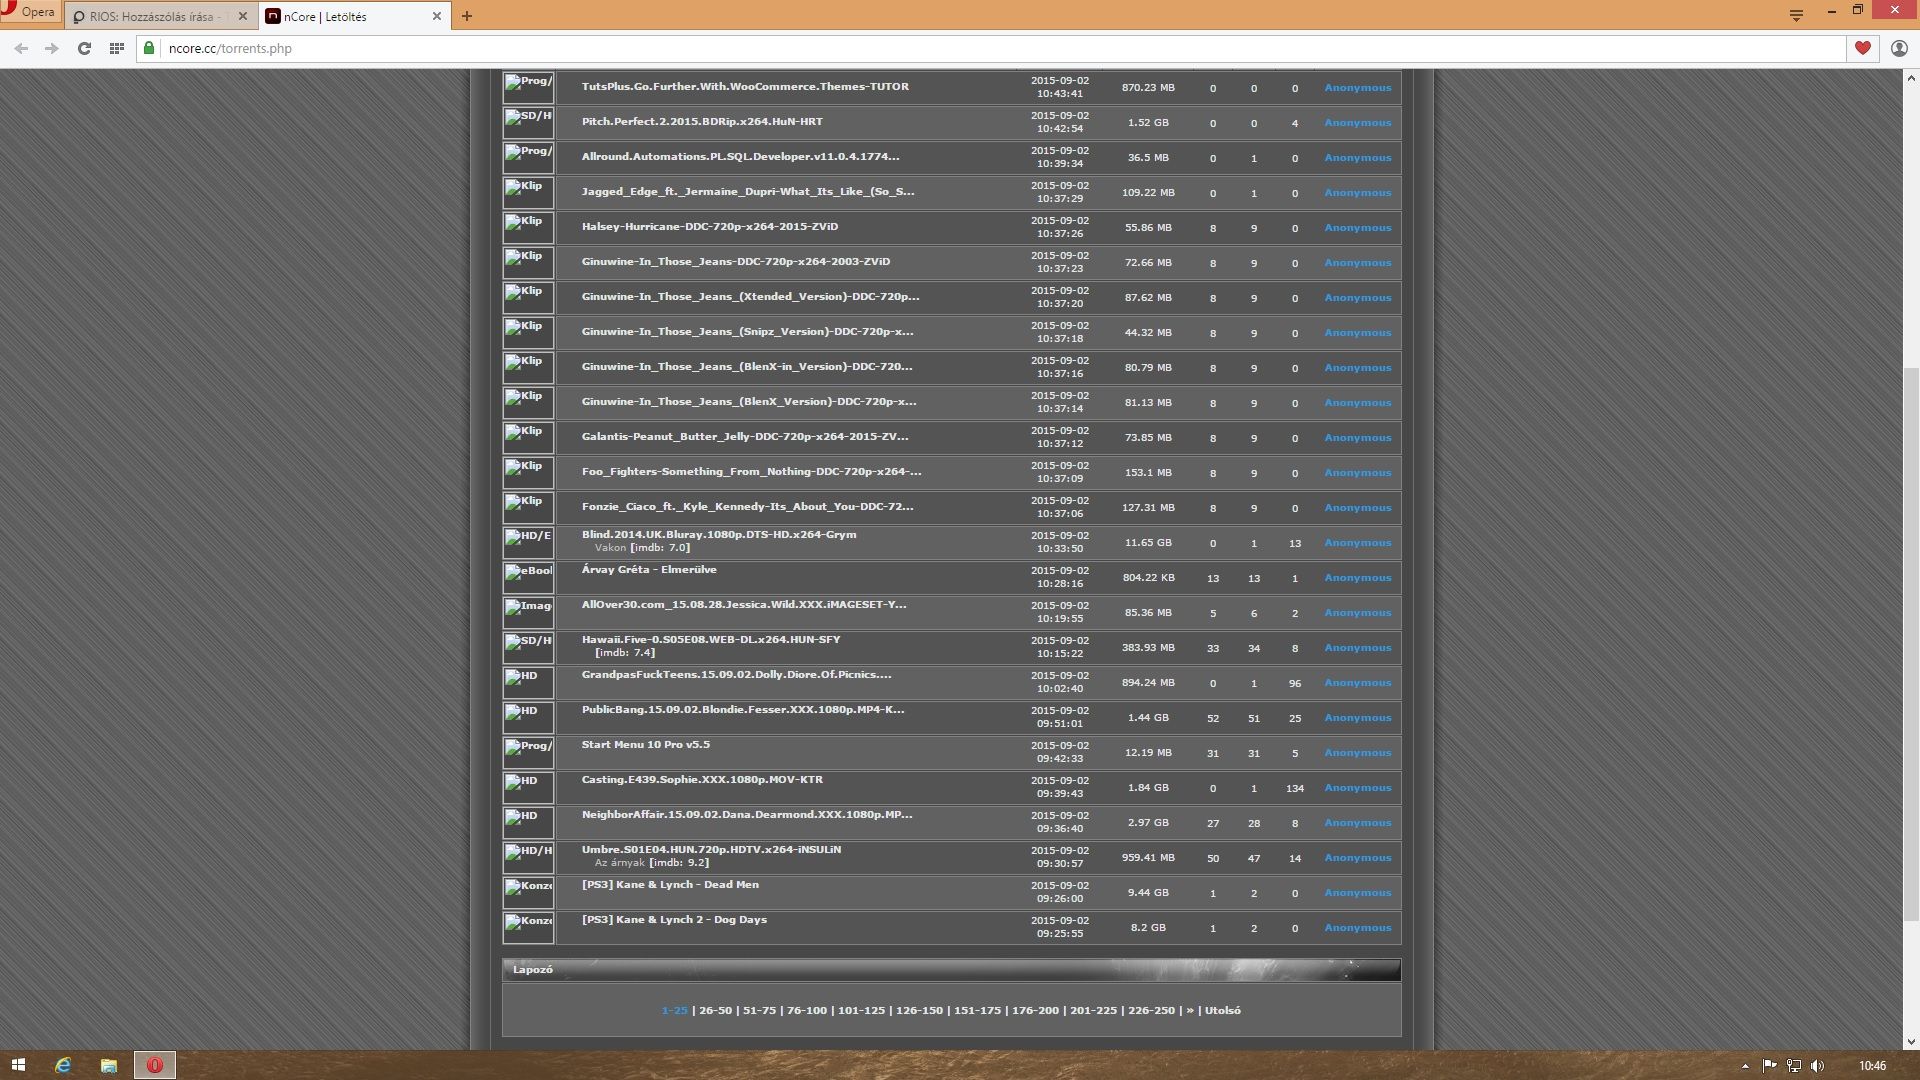Image resolution: width=1920 pixels, height=1080 pixels.
Task: Open the user account icon beside address bar
Action: (1899, 48)
